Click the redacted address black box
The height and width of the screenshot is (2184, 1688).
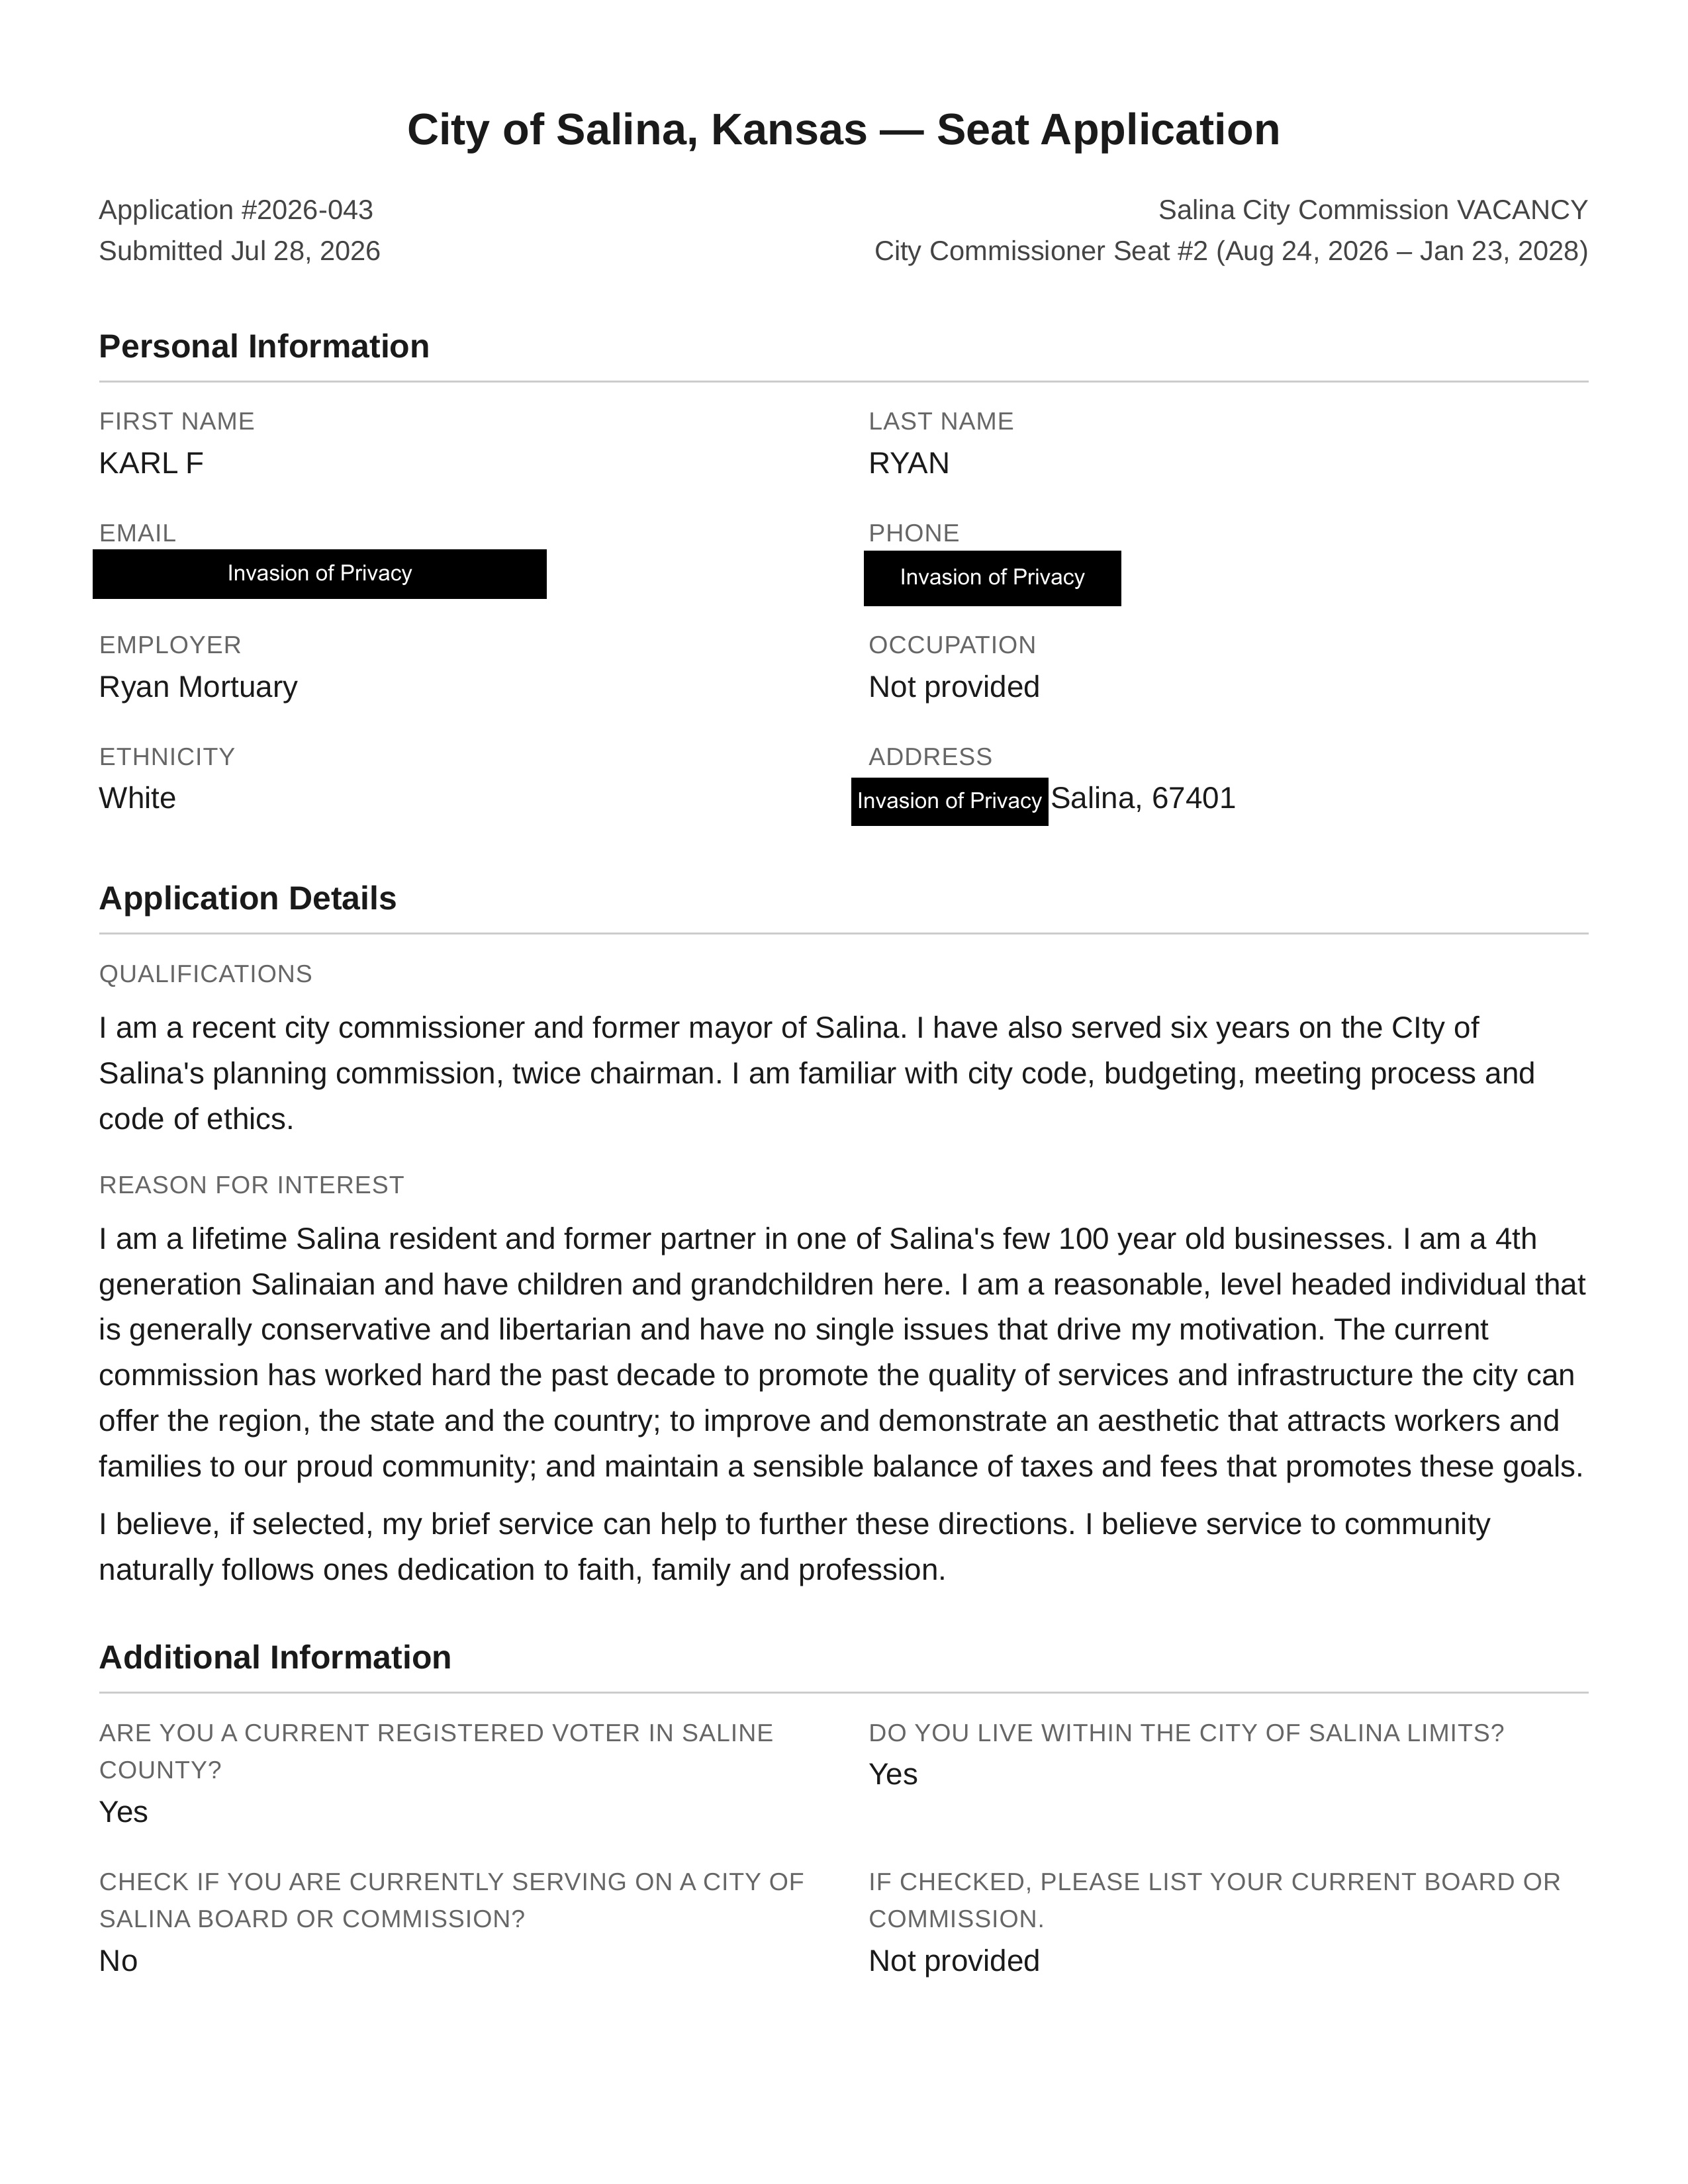coord(949,802)
